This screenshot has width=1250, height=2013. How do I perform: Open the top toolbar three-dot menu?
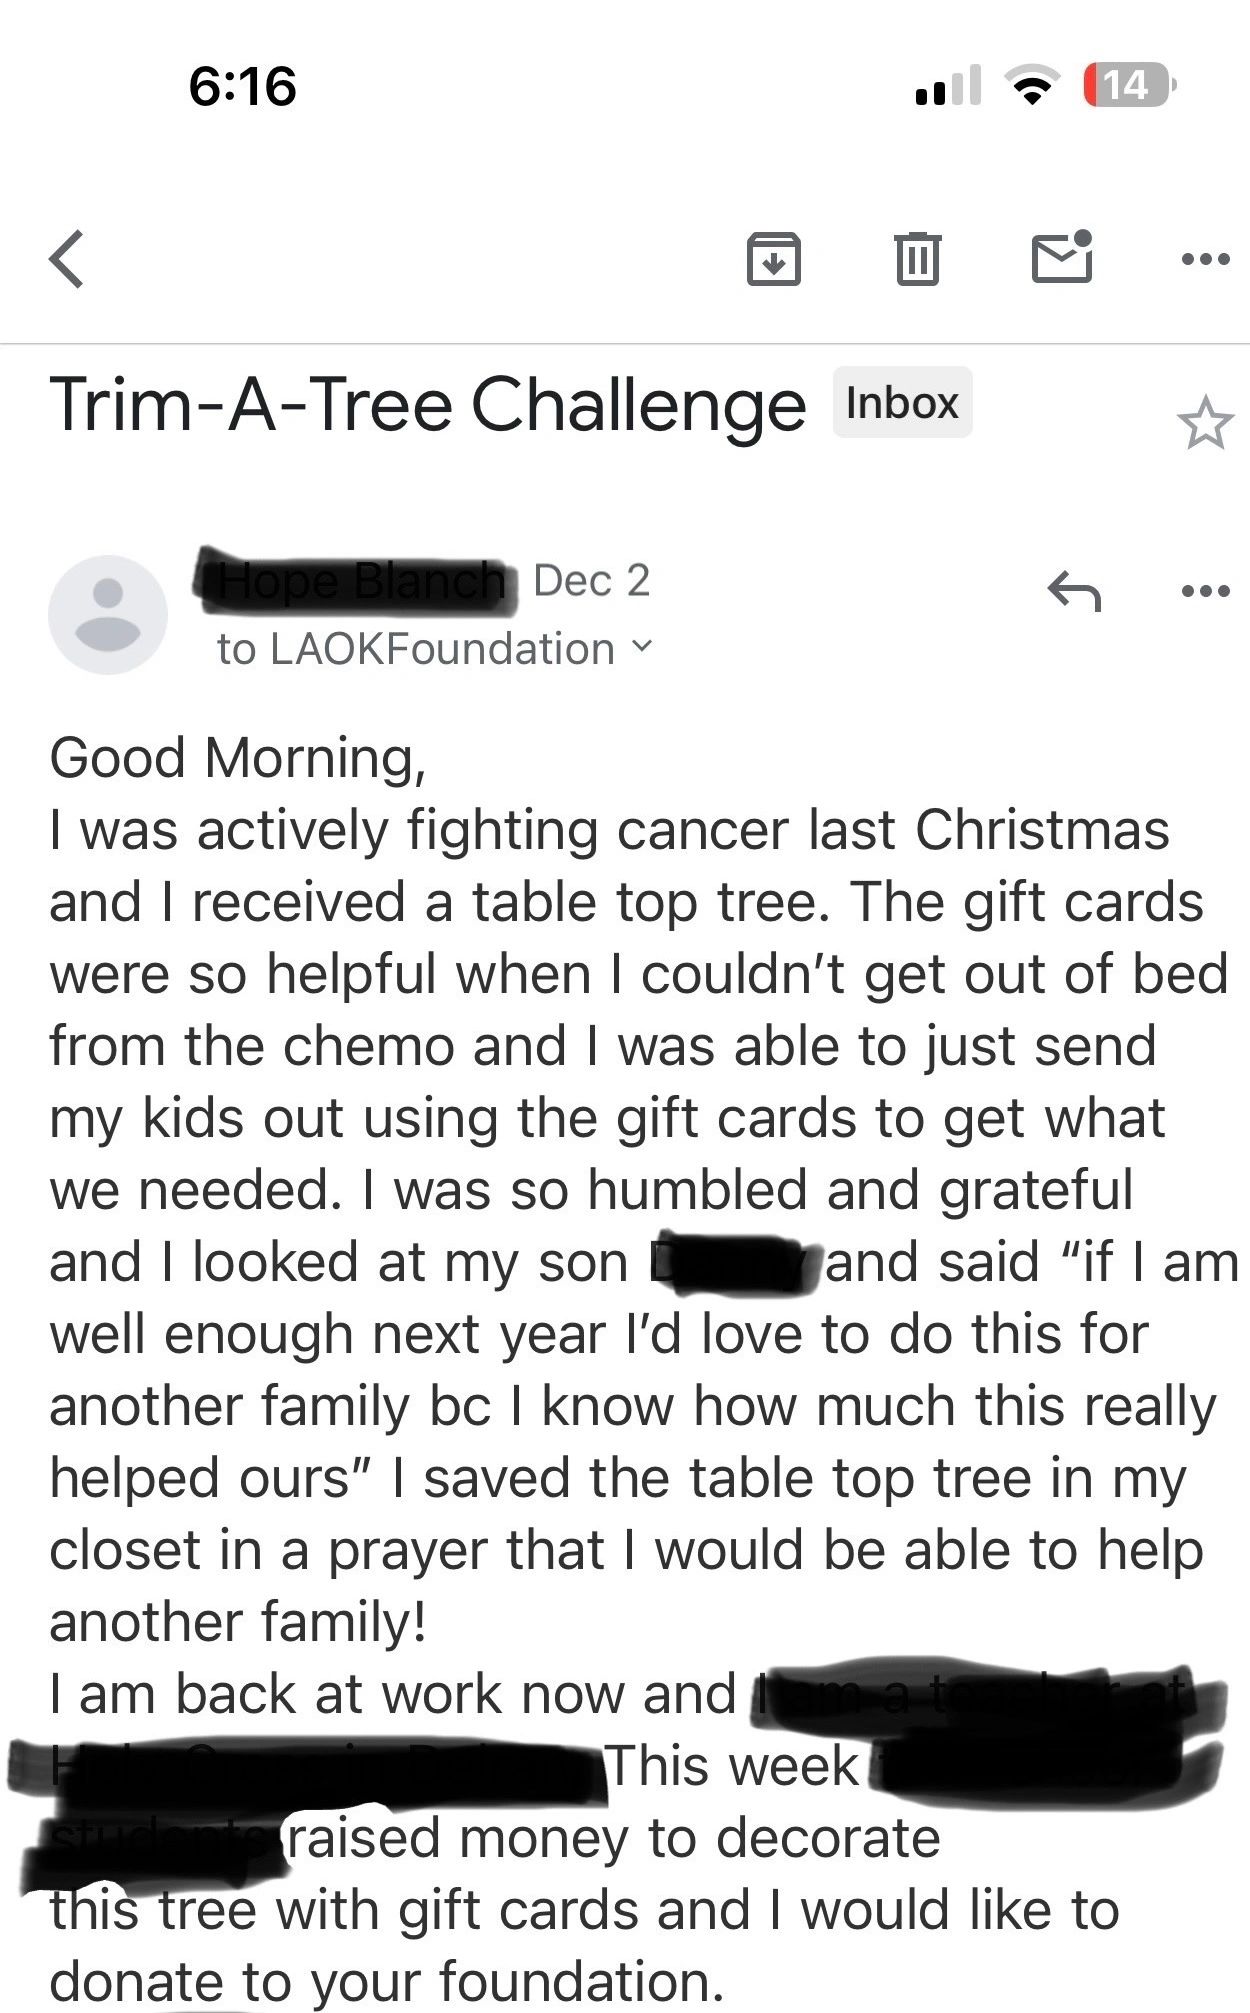tap(1204, 259)
